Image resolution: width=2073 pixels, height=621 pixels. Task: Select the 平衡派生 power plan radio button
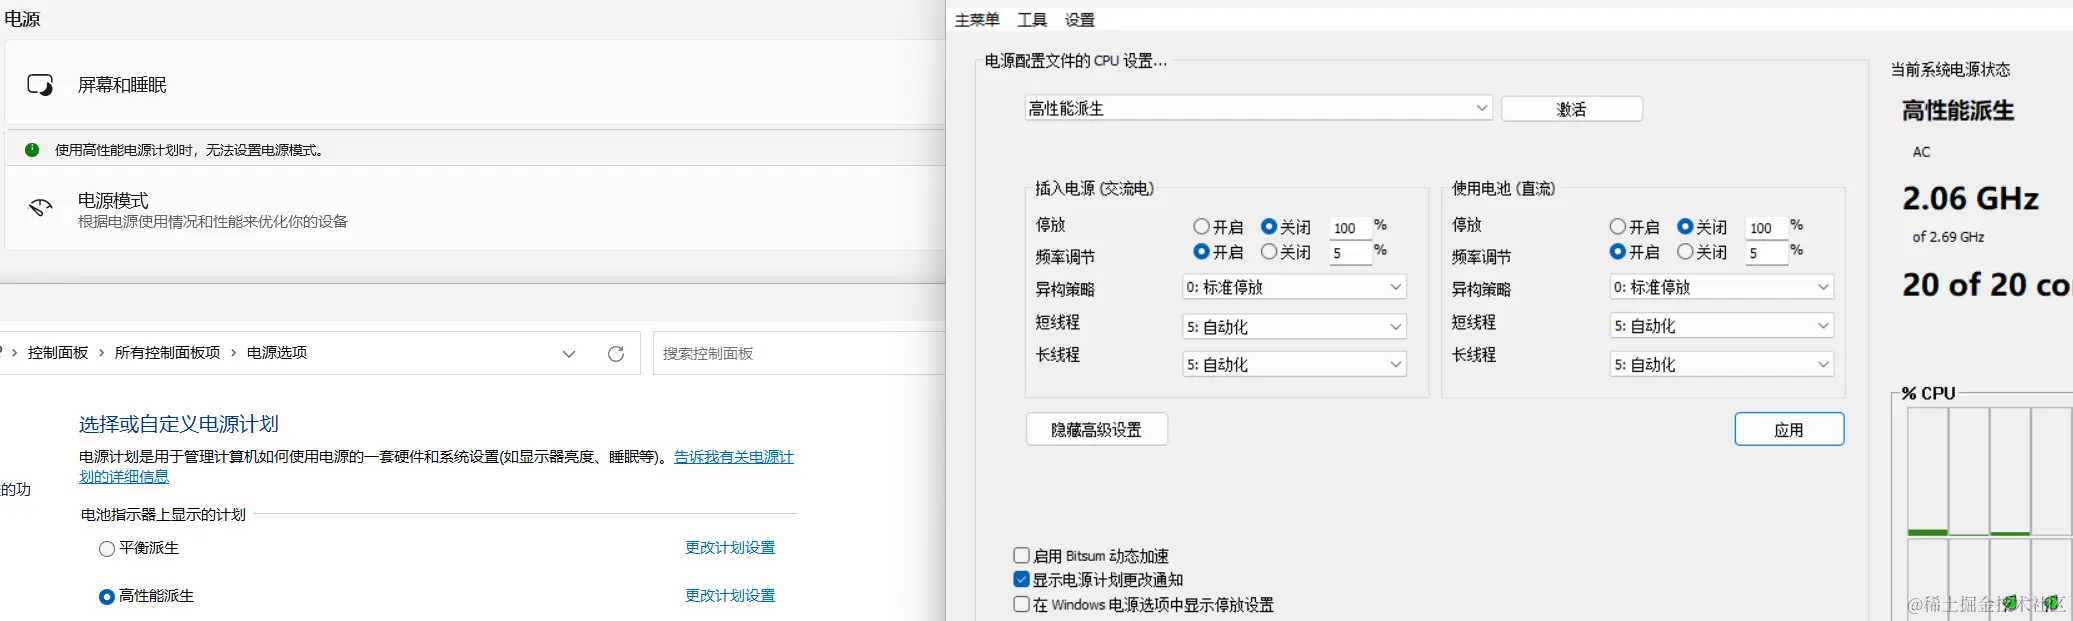click(107, 549)
